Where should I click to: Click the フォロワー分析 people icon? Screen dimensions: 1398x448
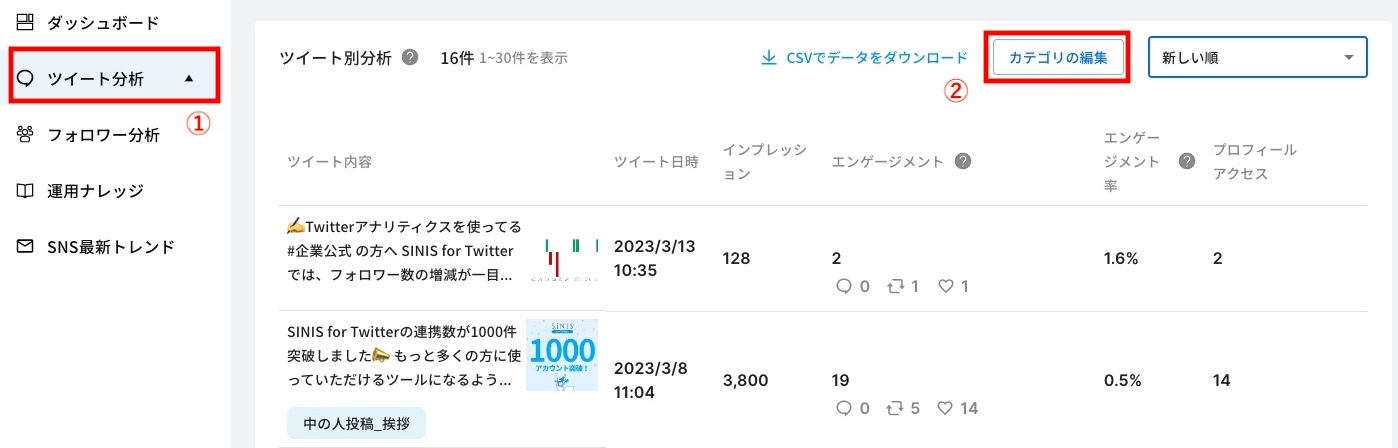tap(27, 134)
